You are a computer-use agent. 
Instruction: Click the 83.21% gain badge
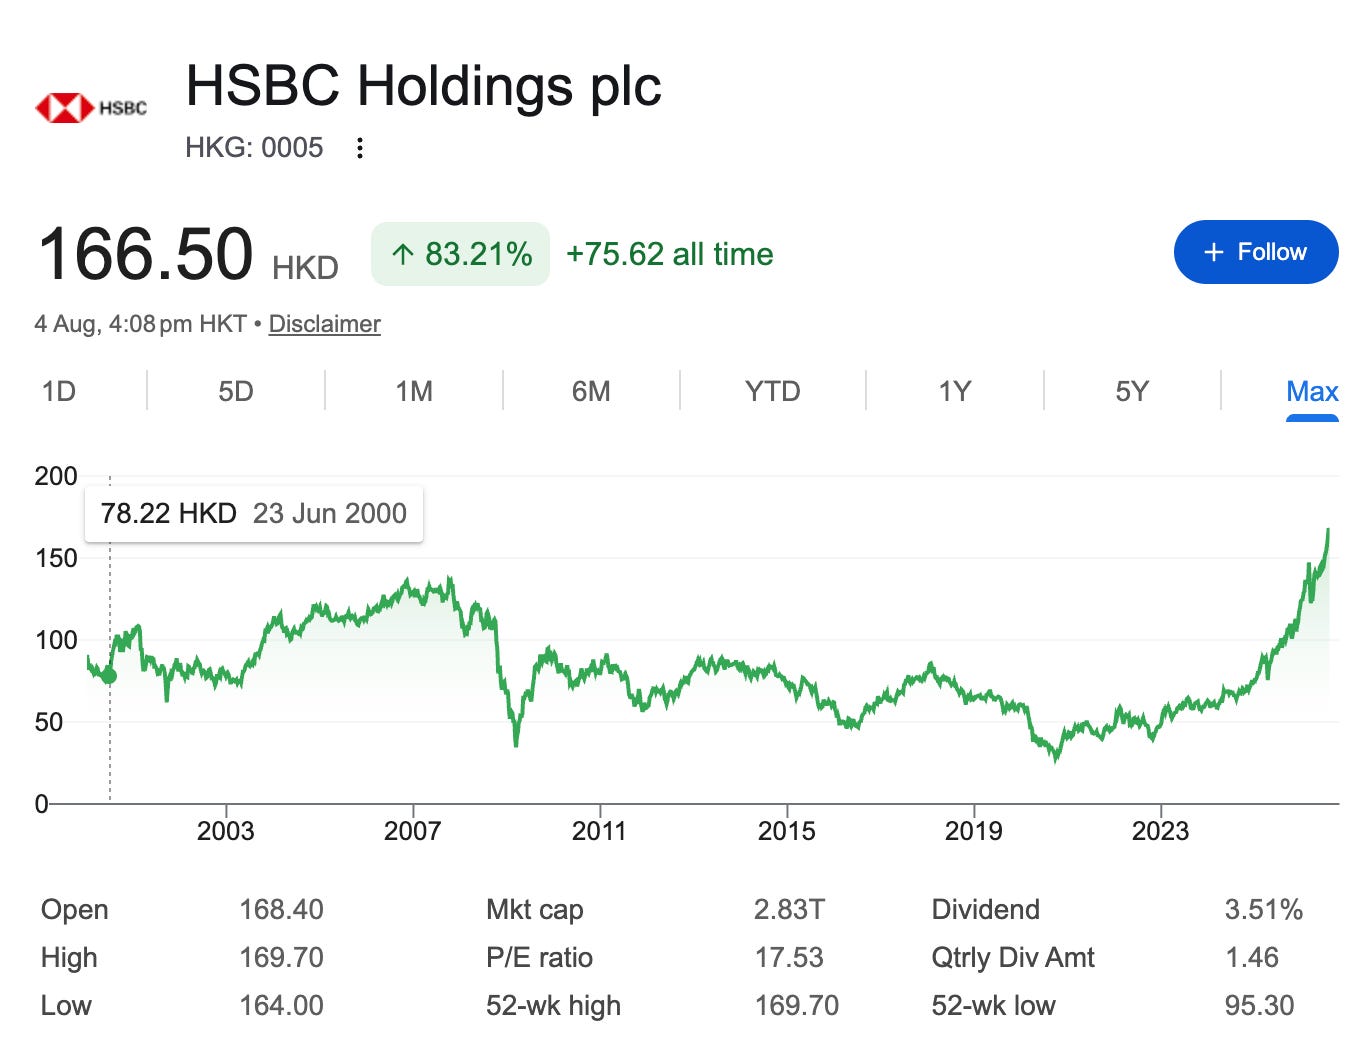(460, 254)
